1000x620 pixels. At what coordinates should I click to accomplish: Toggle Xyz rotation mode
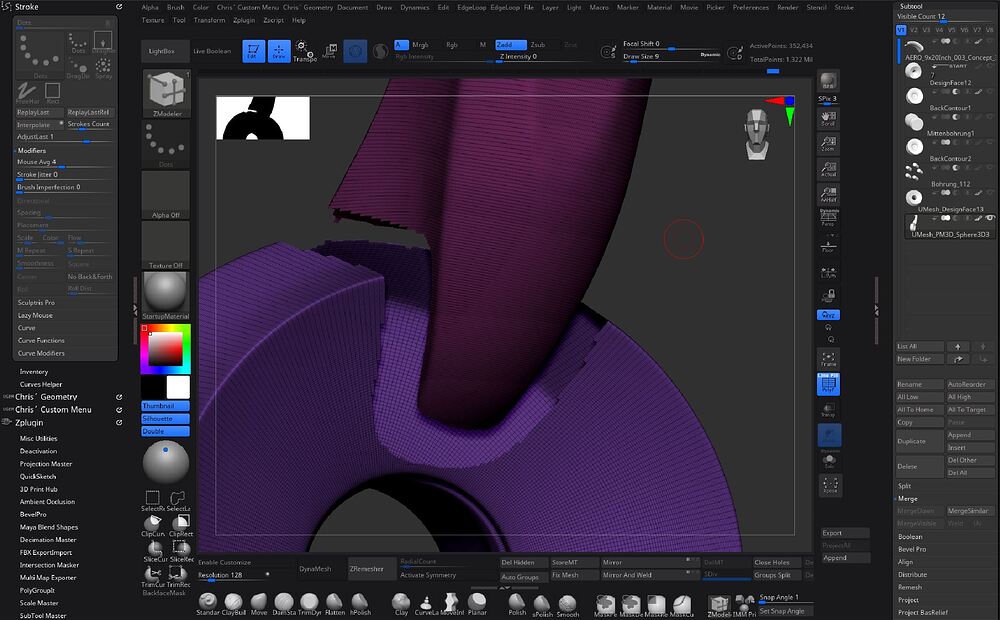(x=828, y=315)
